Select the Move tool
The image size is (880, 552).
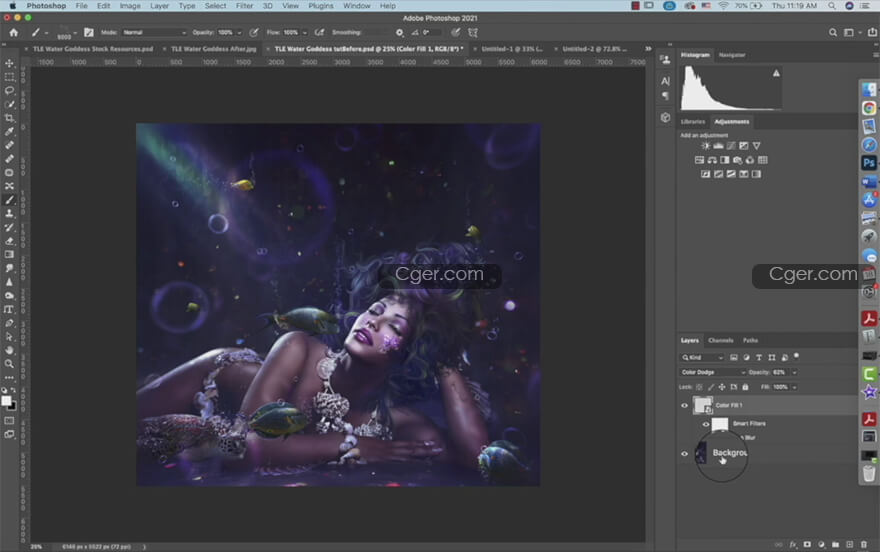coord(10,63)
